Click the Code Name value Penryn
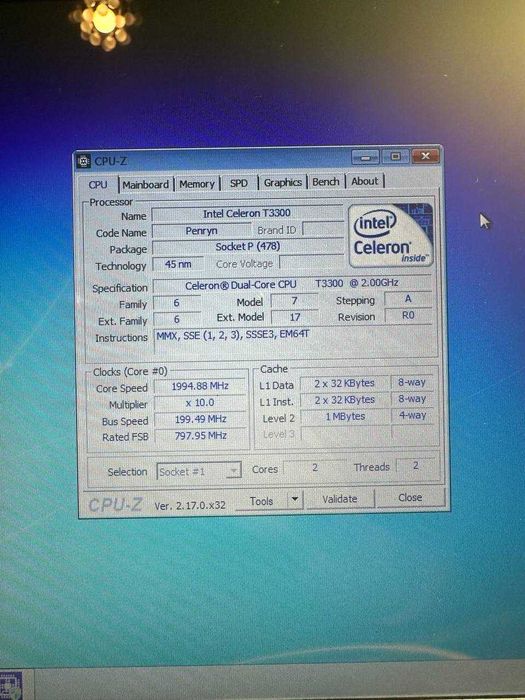The width and height of the screenshot is (525, 700). click(x=201, y=231)
